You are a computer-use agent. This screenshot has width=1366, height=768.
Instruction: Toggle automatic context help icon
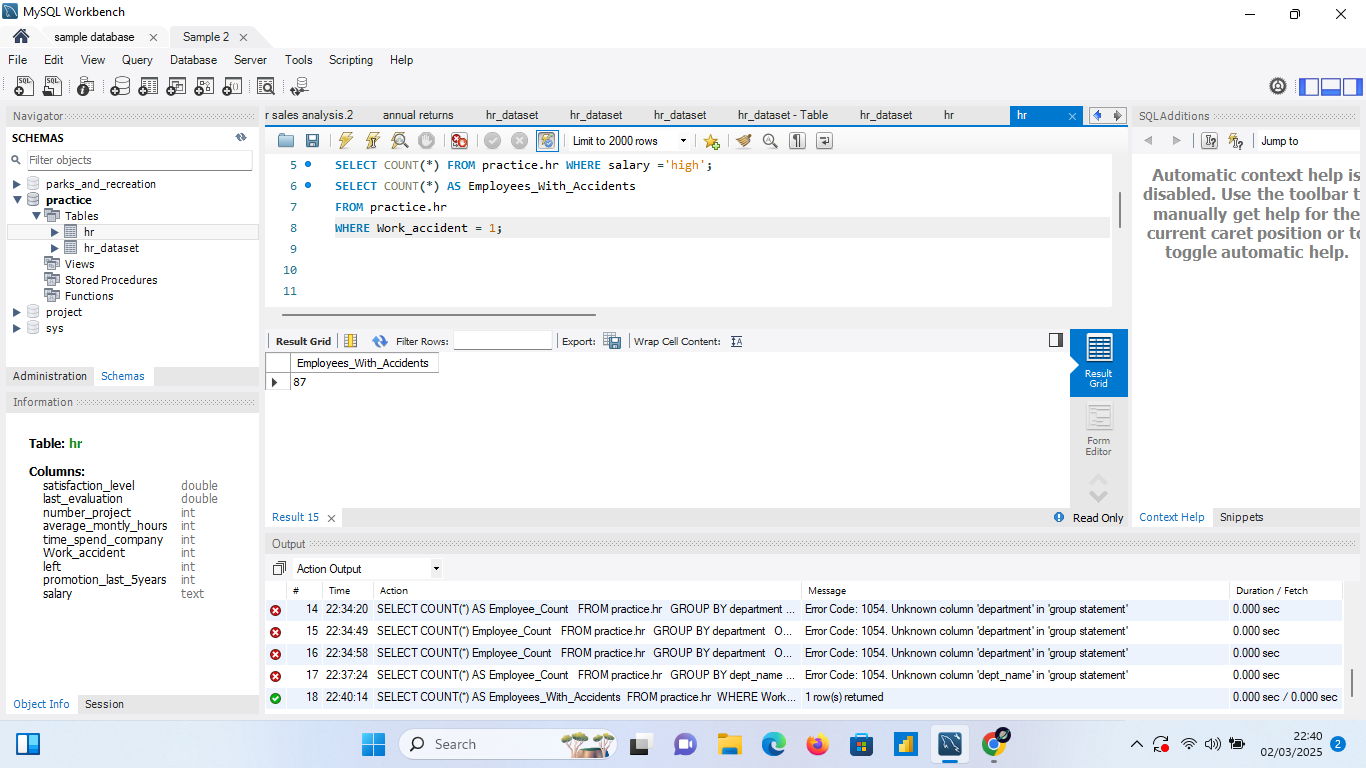(1236, 141)
